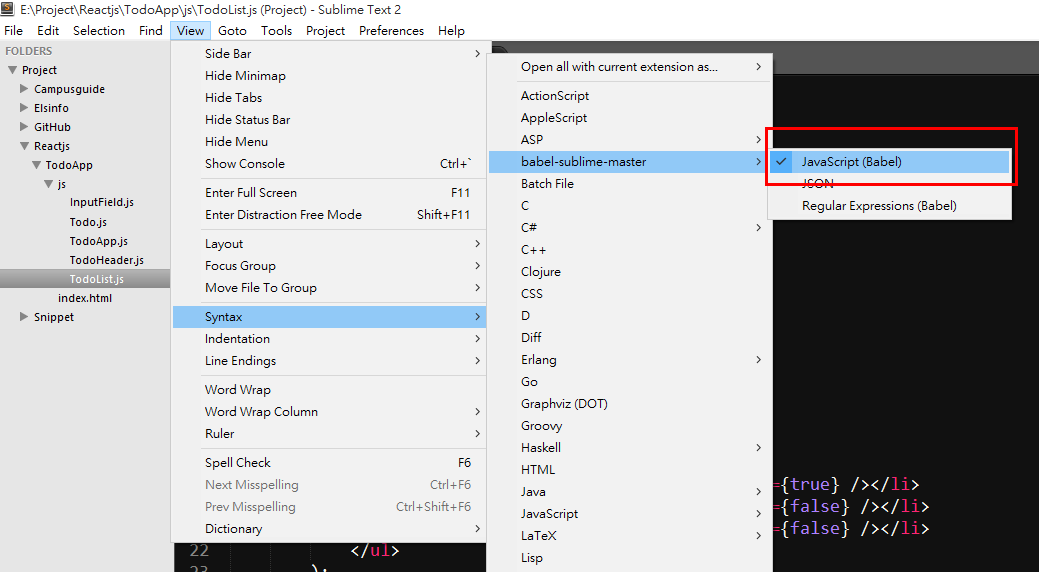Open TodoHeader.js in the sidebar
Viewport: 1039px width, 572px height.
107,260
